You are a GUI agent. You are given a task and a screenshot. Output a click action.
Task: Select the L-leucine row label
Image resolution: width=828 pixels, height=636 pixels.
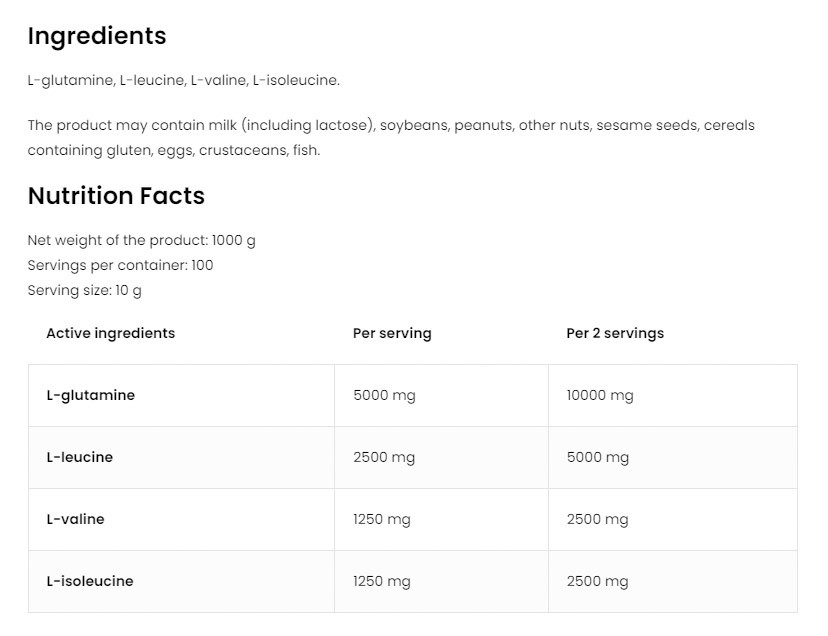point(79,457)
